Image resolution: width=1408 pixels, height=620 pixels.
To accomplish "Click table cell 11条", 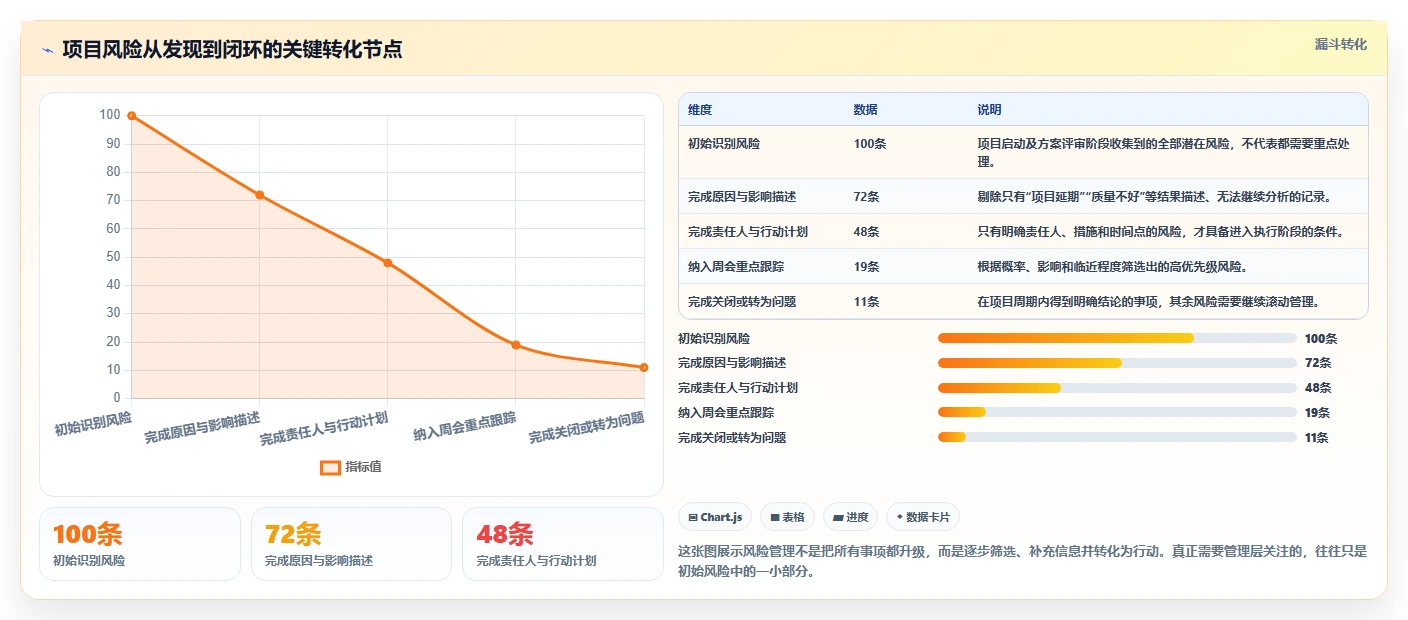I will click(866, 302).
